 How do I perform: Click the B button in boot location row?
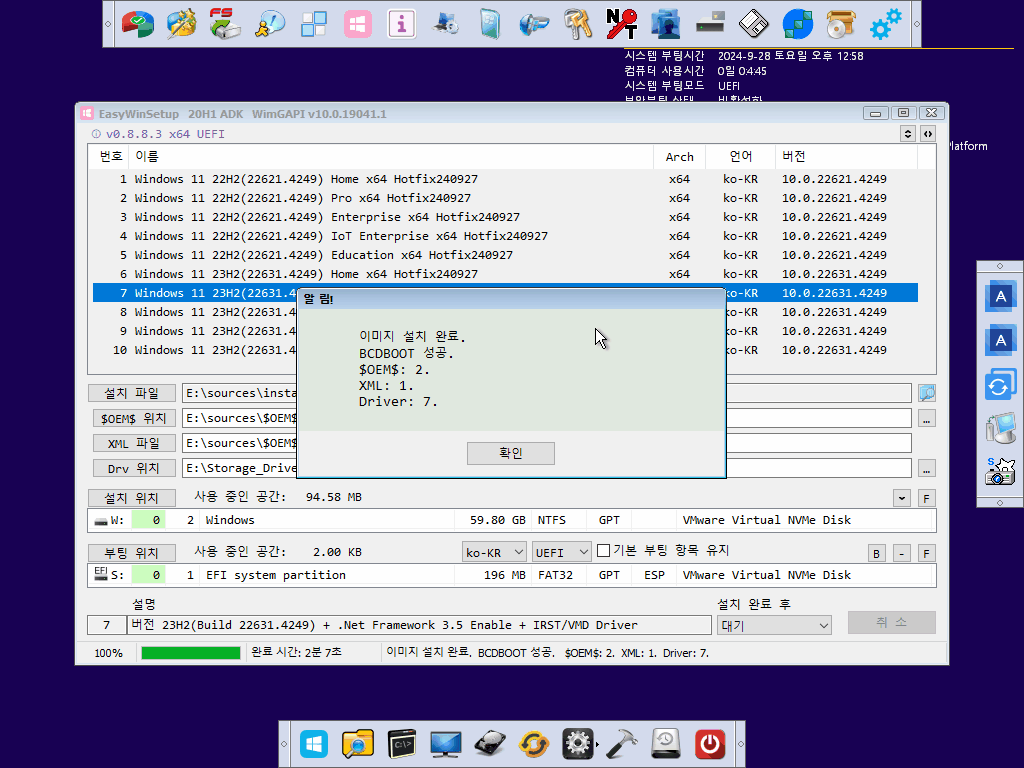[876, 554]
